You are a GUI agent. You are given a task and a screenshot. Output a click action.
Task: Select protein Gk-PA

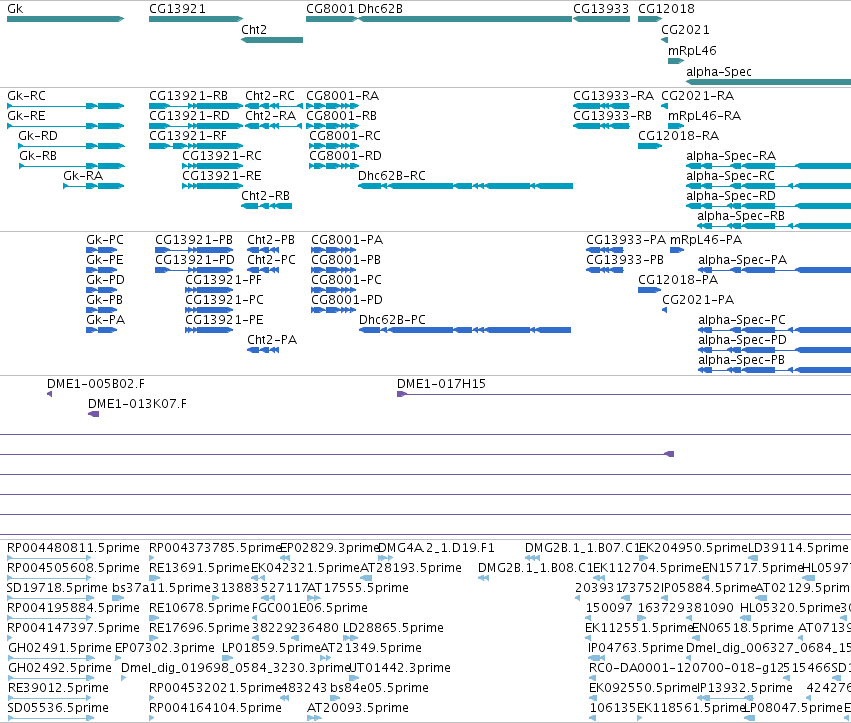[x=106, y=320]
